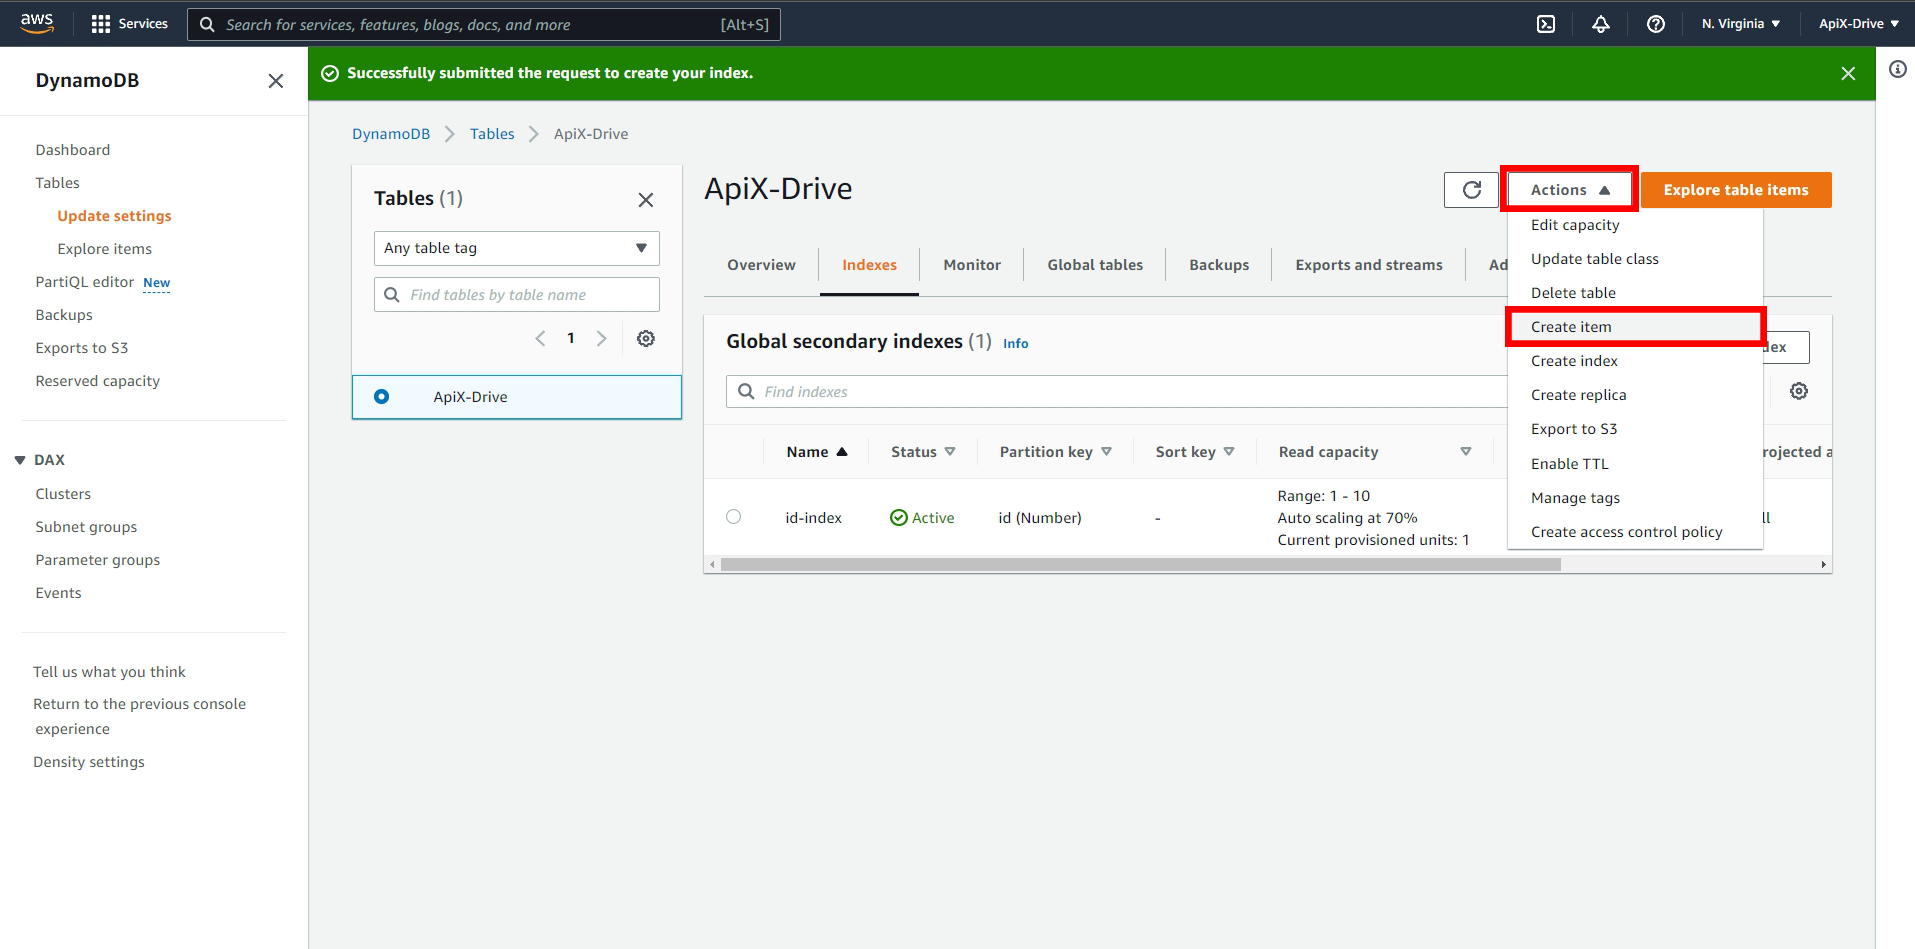Choose Create item menu item

click(1635, 327)
